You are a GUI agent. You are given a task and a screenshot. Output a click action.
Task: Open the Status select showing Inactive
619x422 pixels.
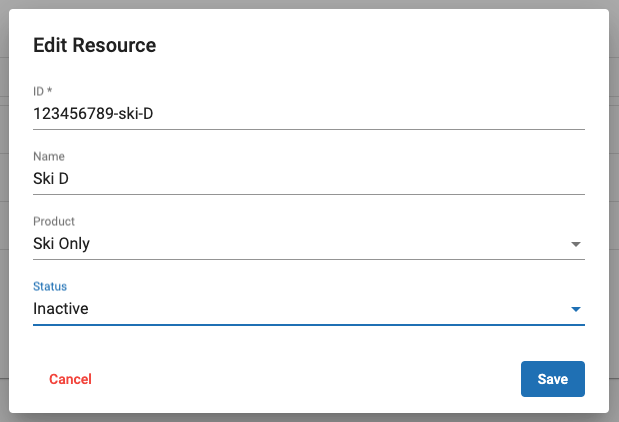[x=300, y=309]
